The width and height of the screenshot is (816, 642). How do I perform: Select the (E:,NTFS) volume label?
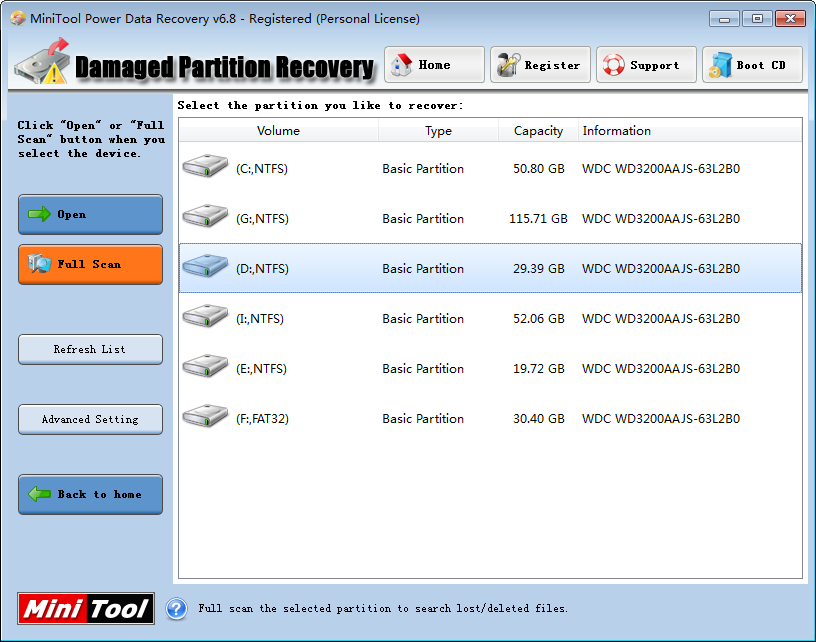click(x=261, y=368)
